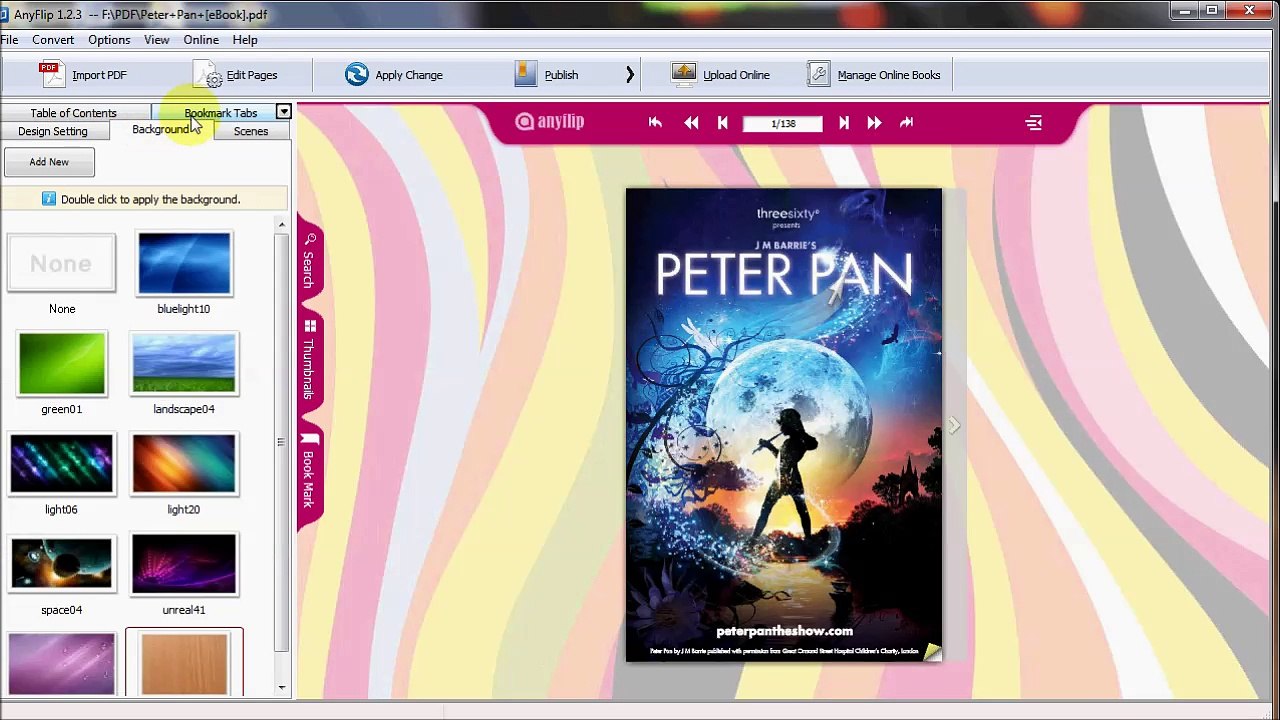
Task: Switch to the Design Setting tab
Action: coord(53,131)
